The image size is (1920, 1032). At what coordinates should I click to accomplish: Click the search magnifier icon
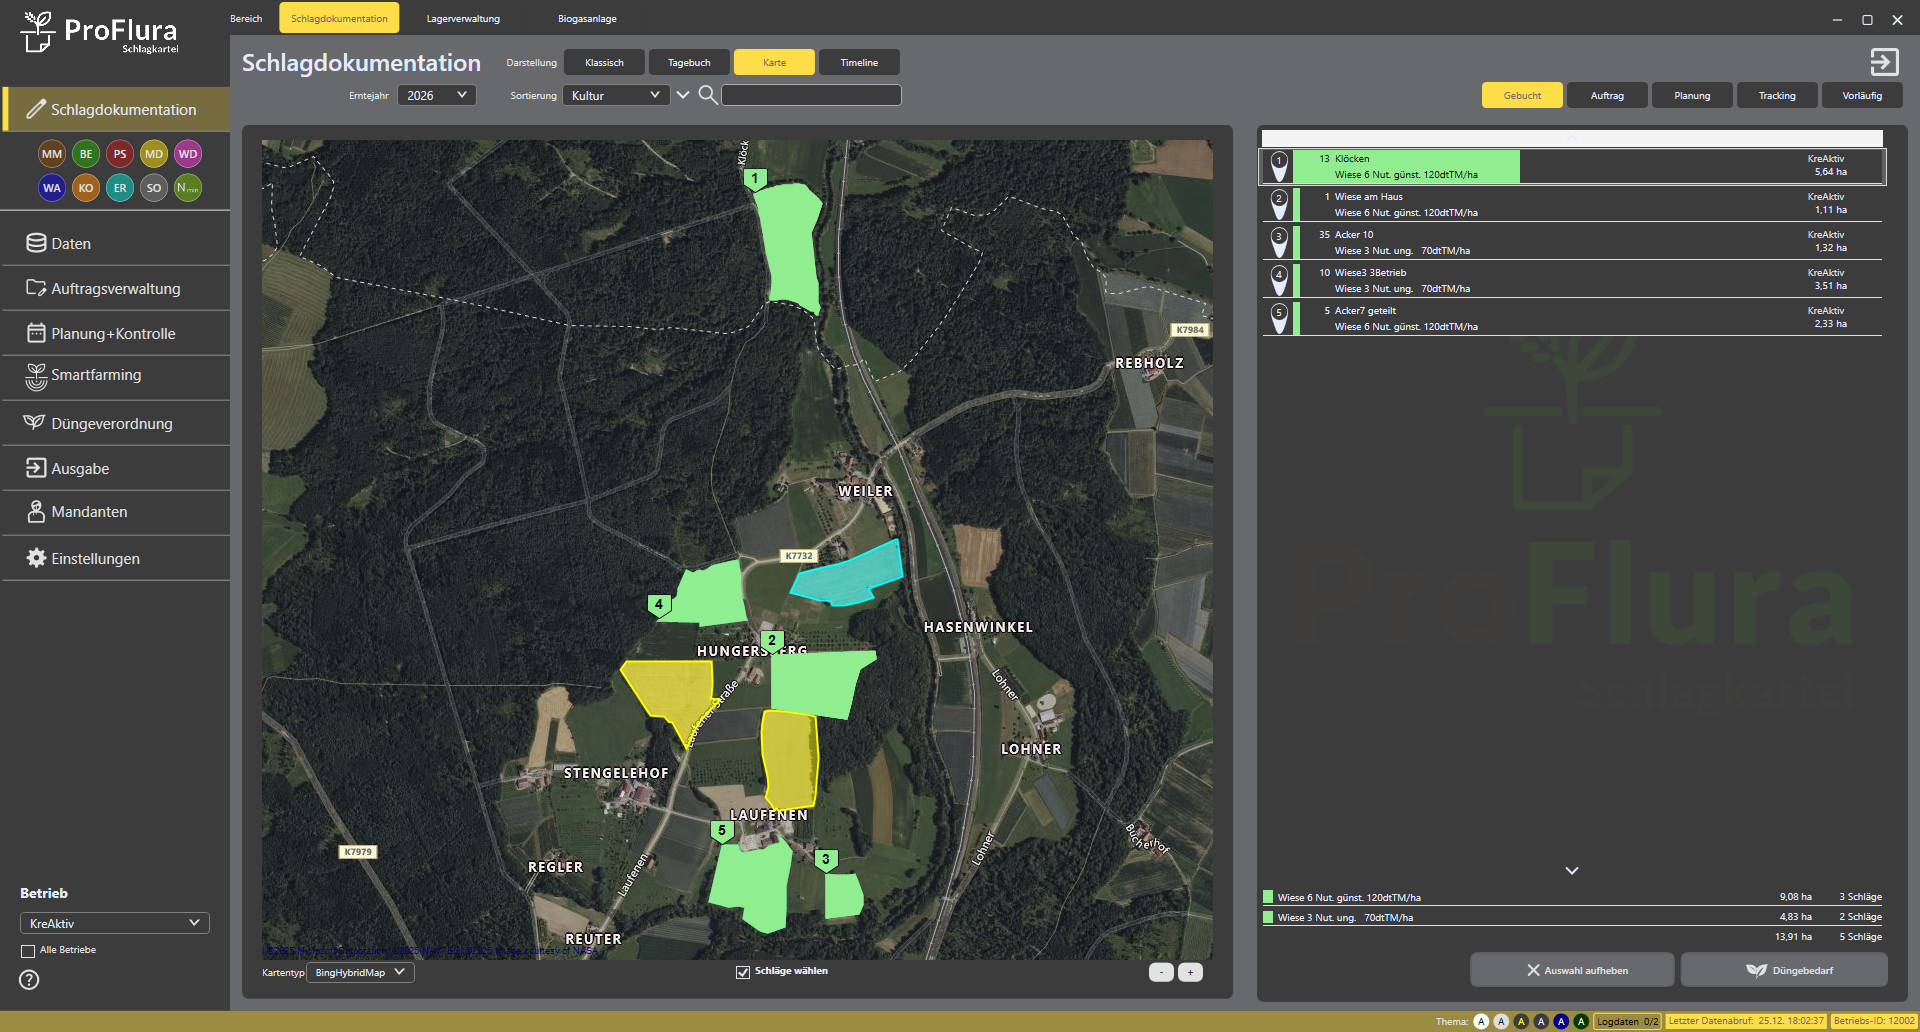point(707,95)
